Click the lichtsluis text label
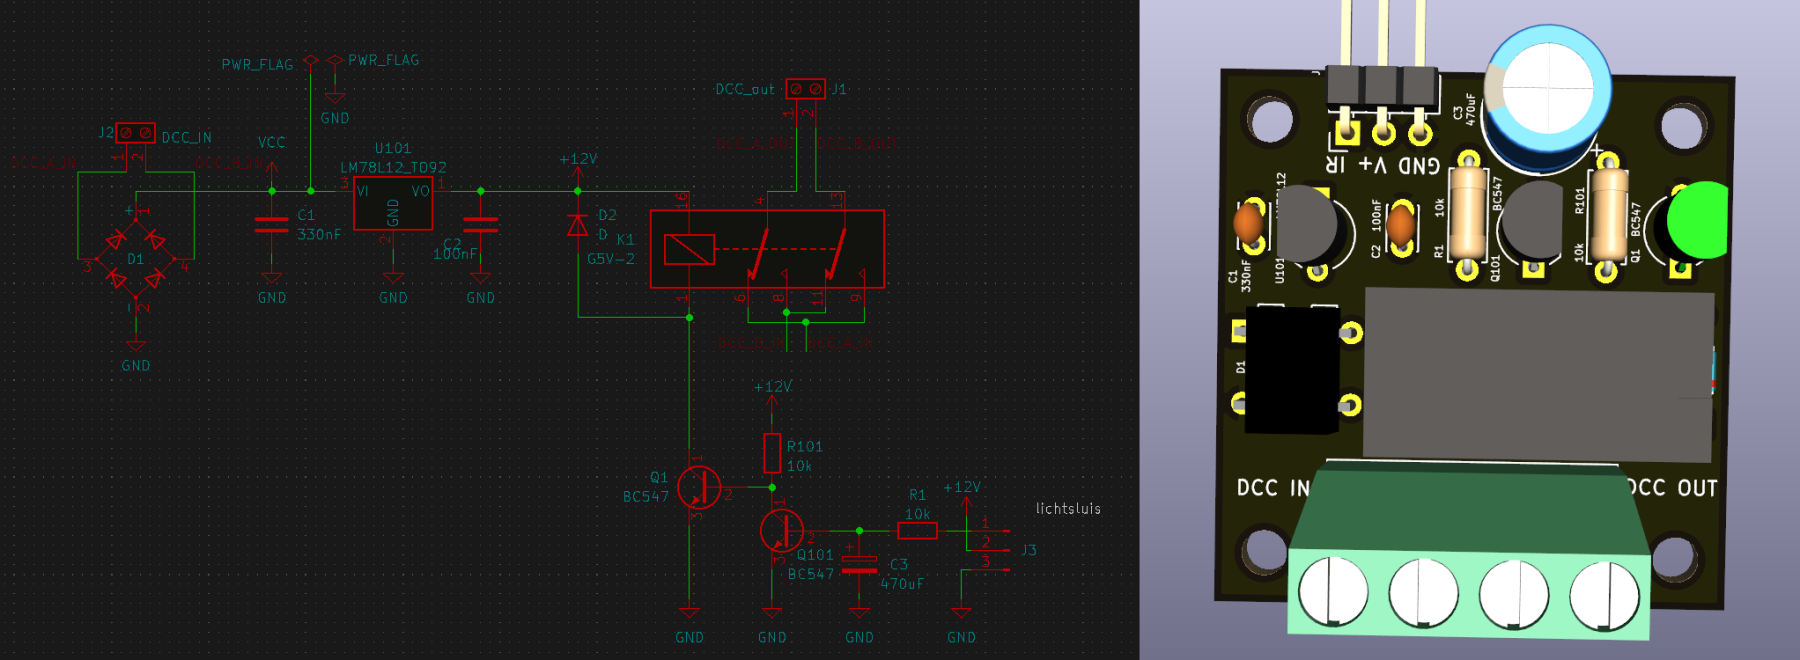The image size is (1800, 660). coord(1068,509)
